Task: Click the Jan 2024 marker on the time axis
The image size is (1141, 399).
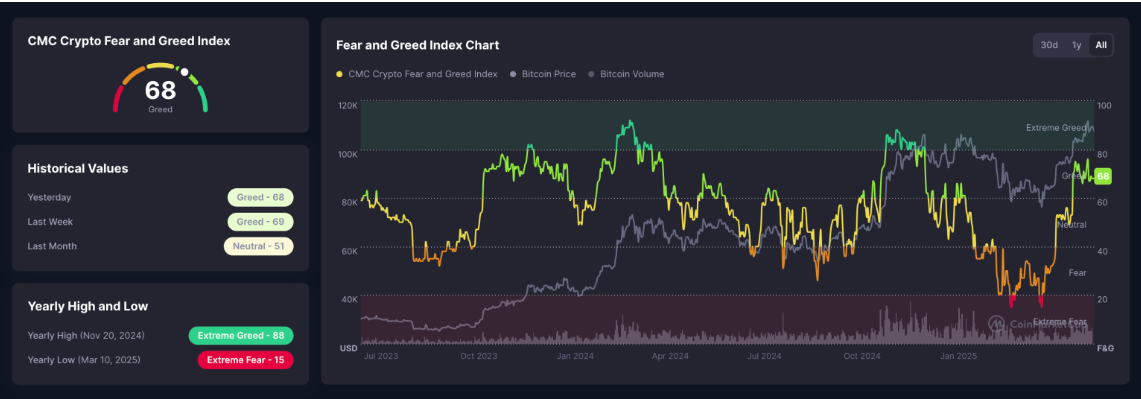Action: [575, 356]
